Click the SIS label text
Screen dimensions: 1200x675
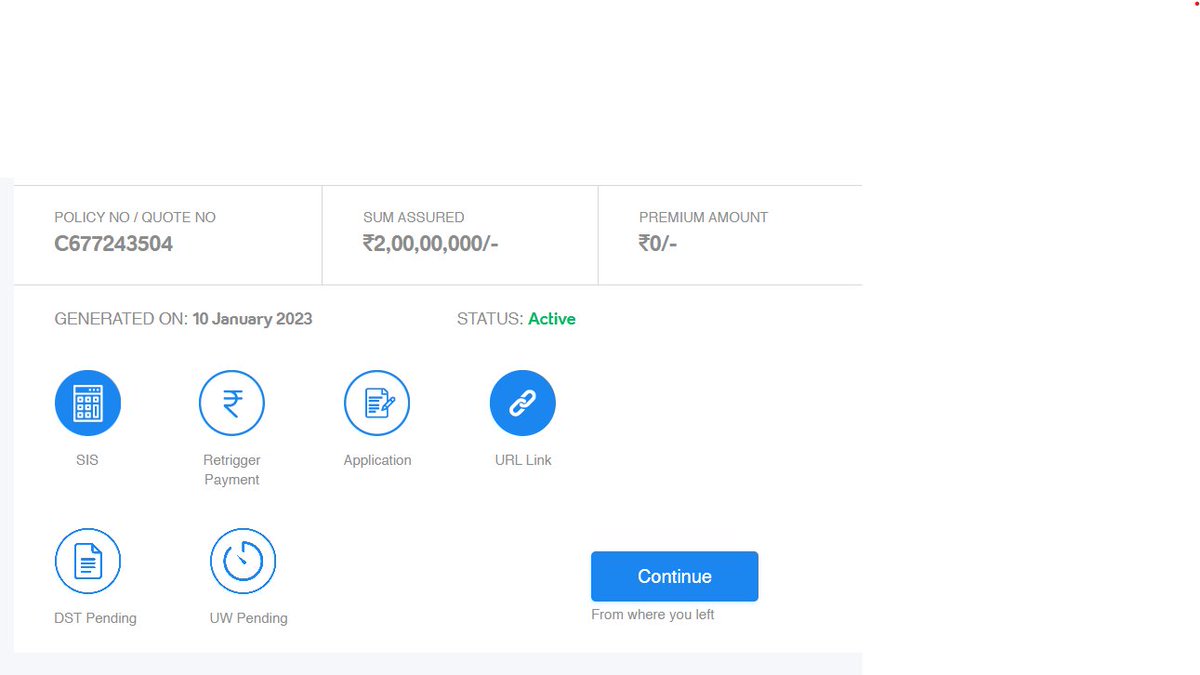pos(87,460)
